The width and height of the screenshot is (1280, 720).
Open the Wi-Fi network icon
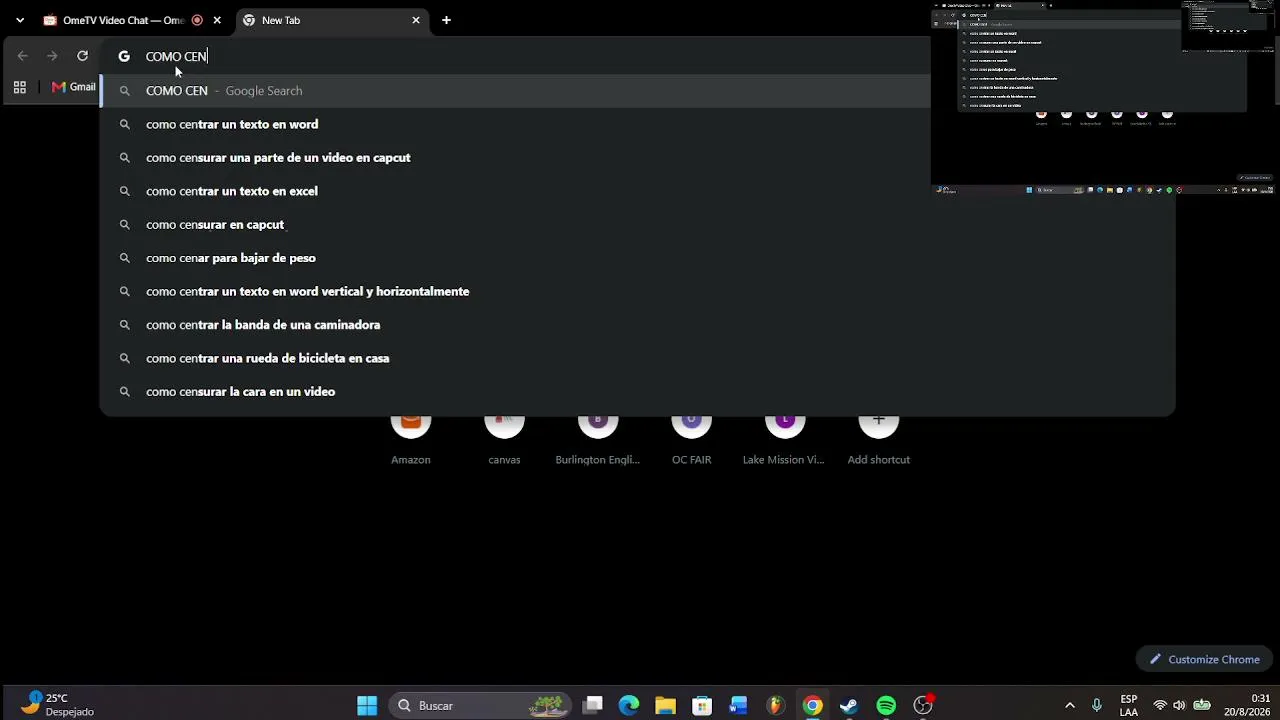(x=1160, y=706)
